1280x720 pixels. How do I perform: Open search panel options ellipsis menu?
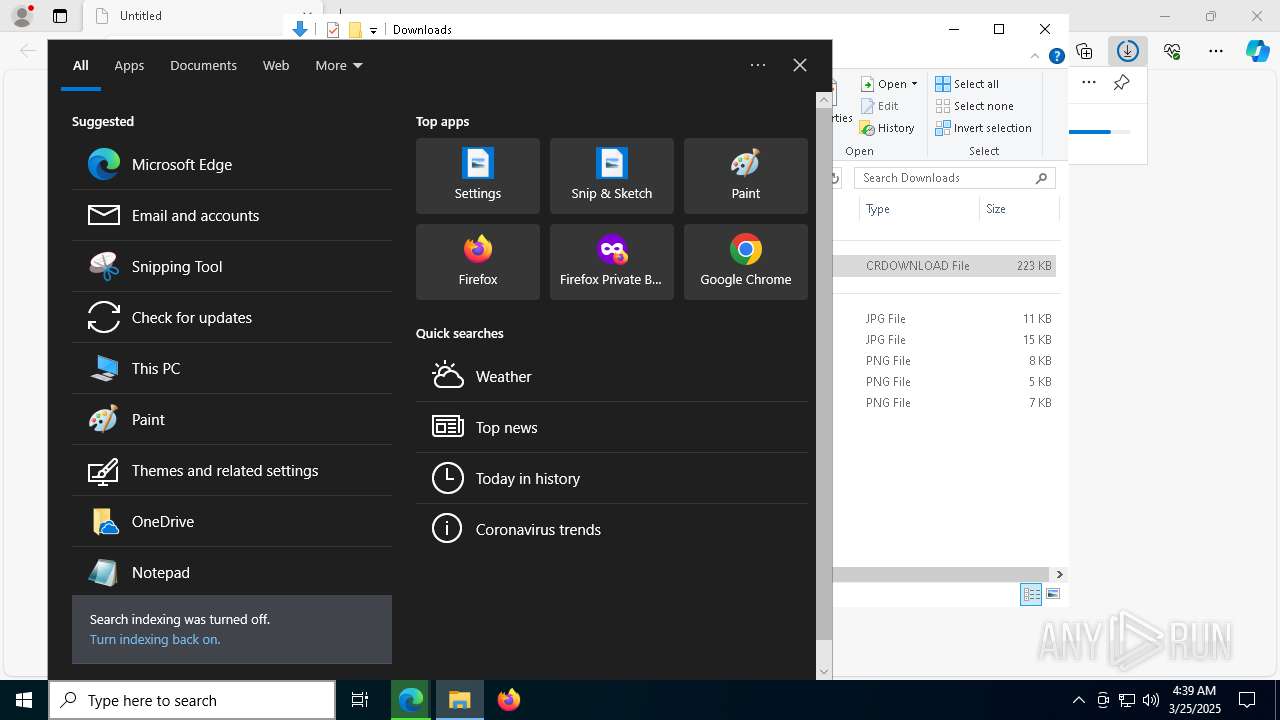pos(758,65)
